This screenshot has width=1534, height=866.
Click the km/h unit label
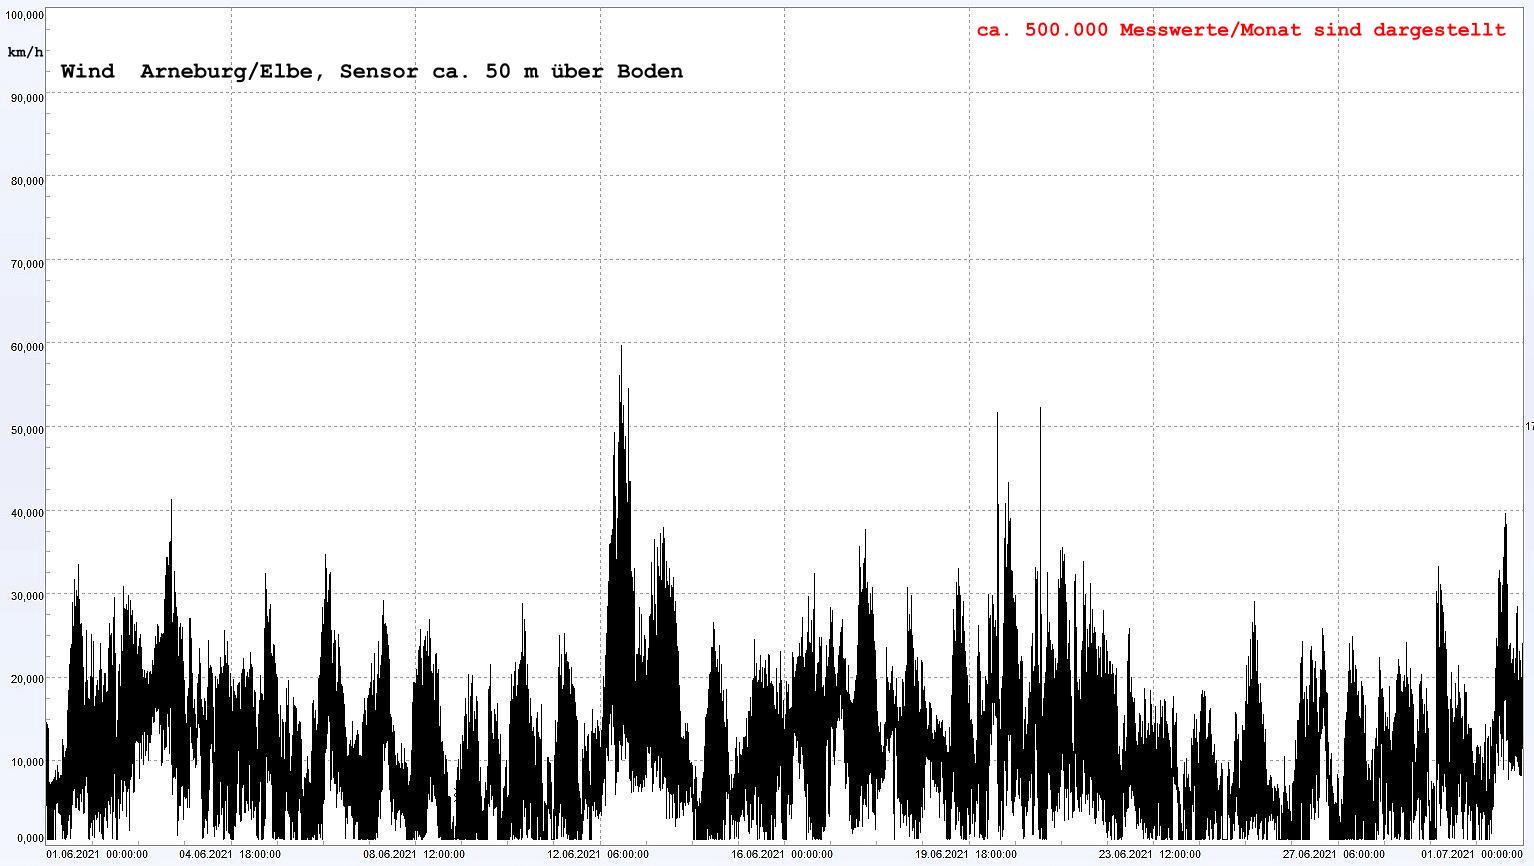tap(25, 51)
